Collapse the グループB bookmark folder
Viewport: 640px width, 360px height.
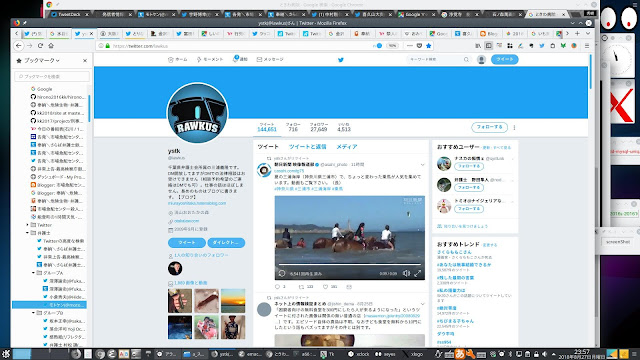pyautogui.click(x=33, y=313)
